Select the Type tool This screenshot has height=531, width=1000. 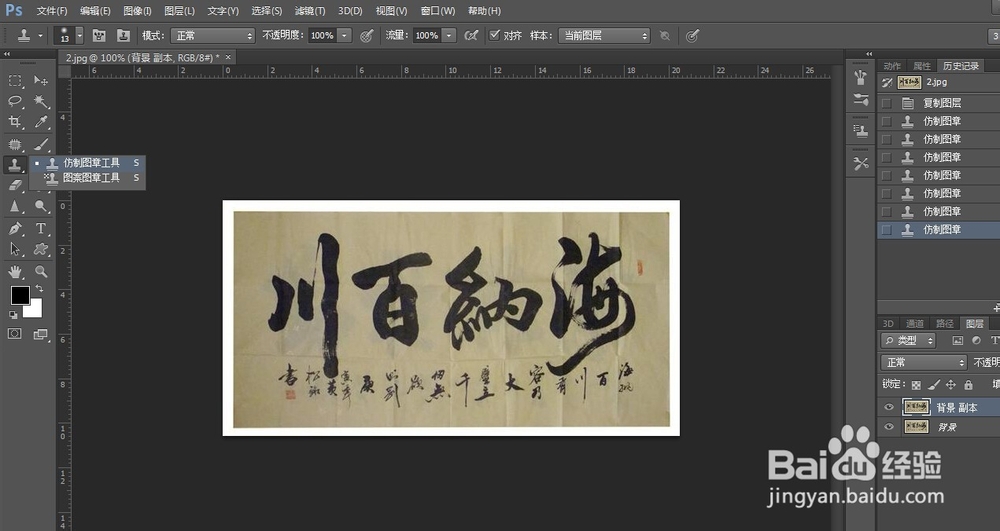click(x=41, y=228)
